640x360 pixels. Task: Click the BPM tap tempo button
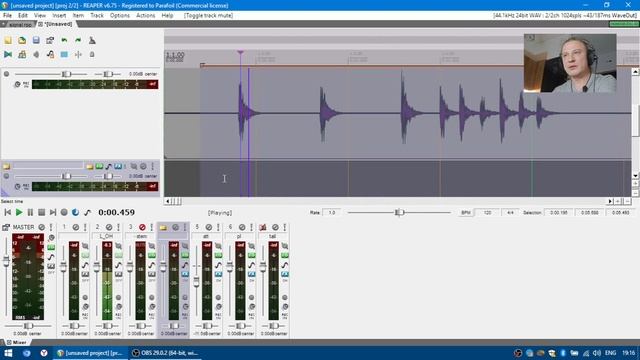[x=466, y=213]
